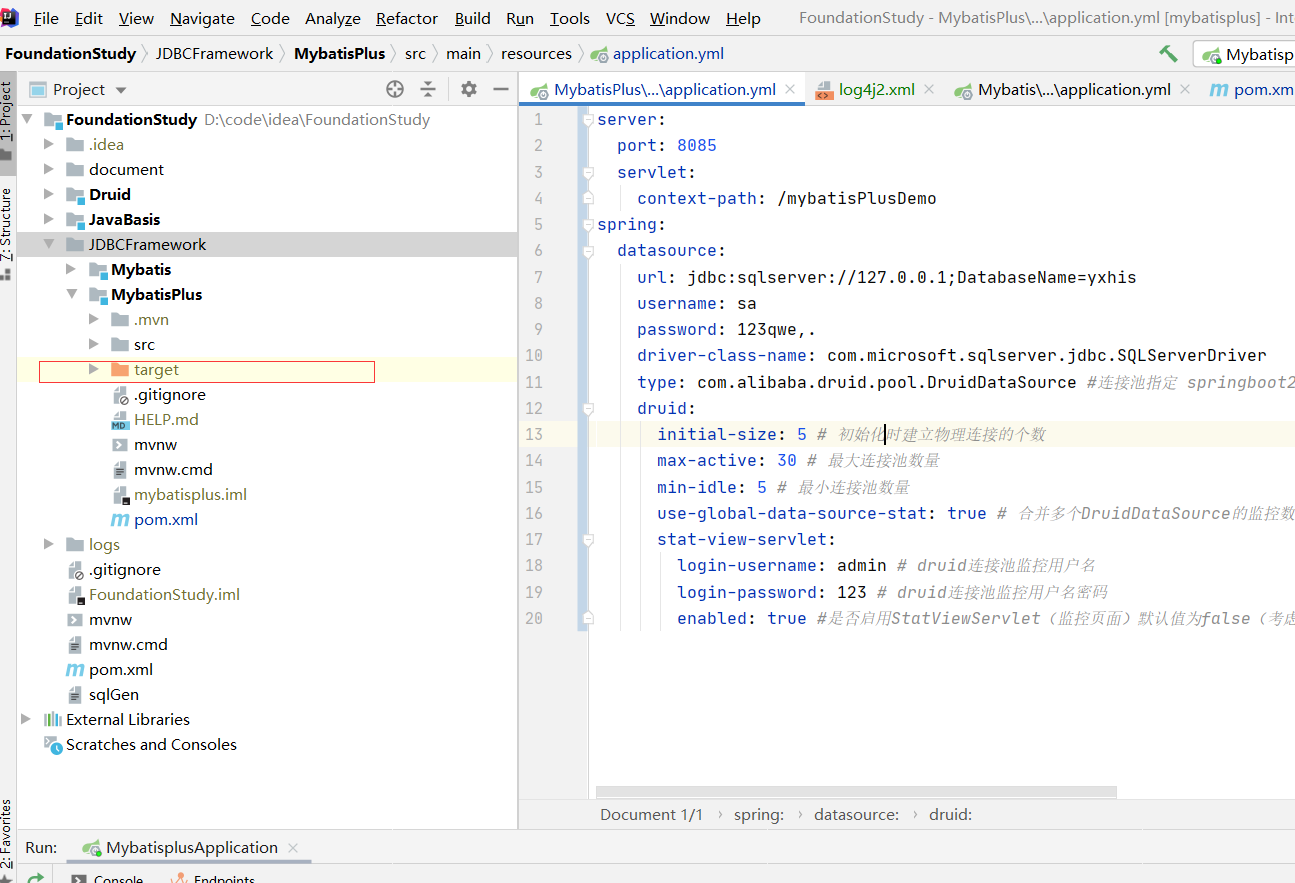The image size is (1295, 883).
Task: Select the Endpoints tab in Run panel
Action: 212,878
